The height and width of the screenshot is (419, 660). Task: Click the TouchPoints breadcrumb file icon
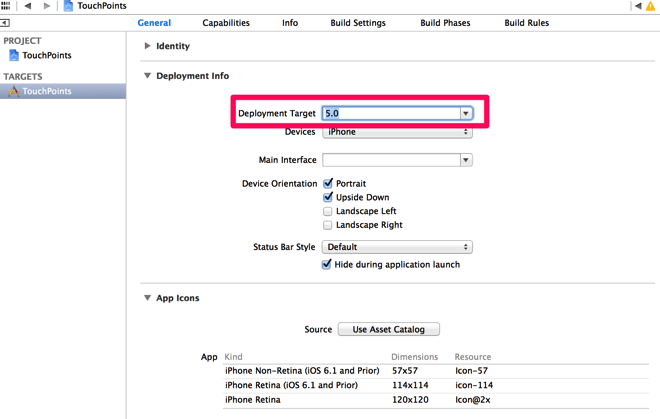(68, 6)
